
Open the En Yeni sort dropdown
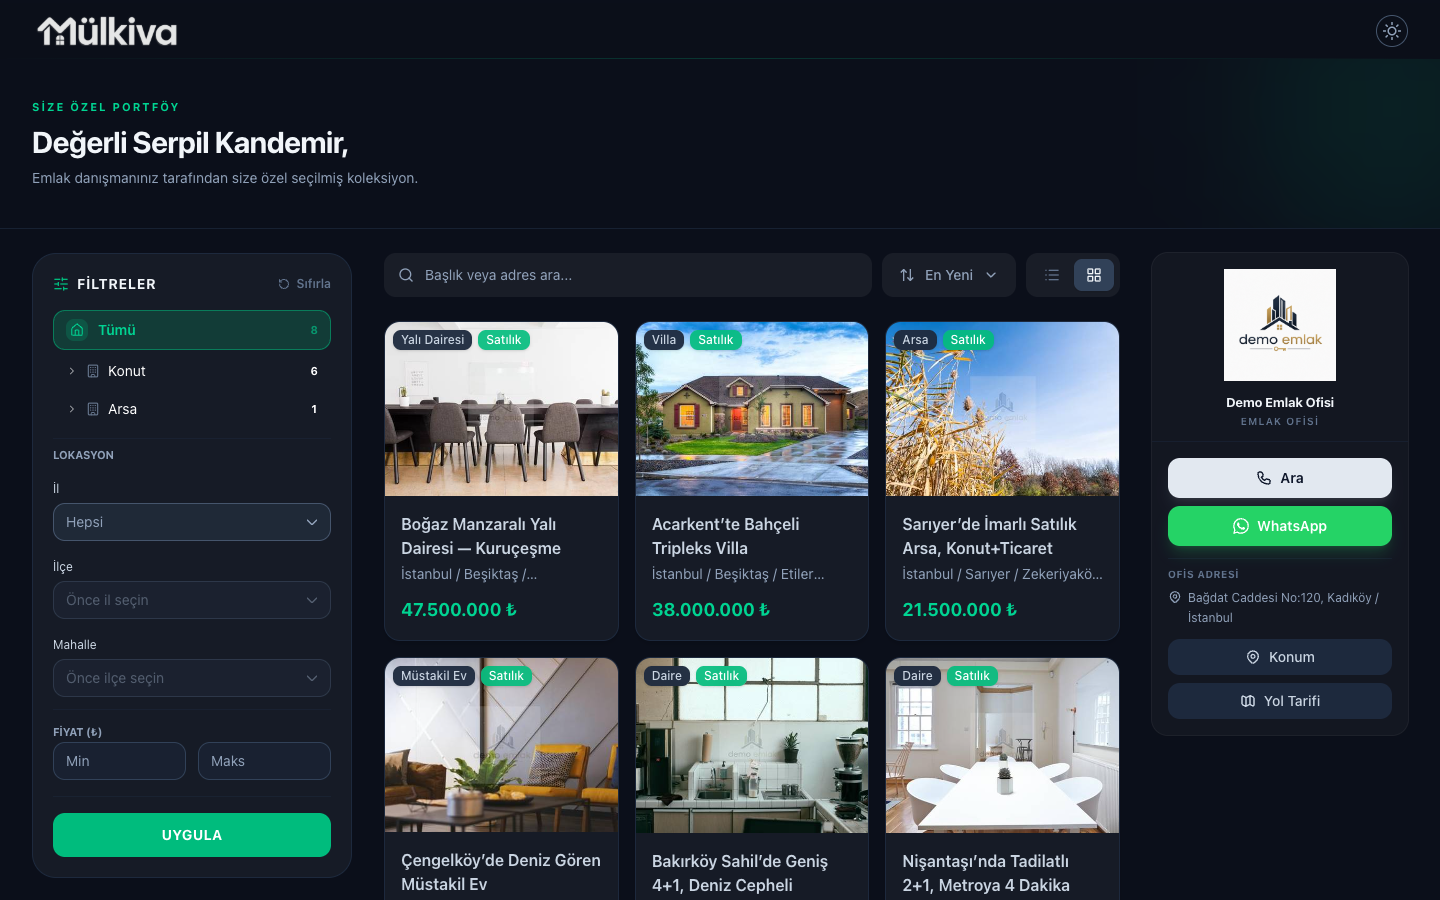tap(949, 275)
